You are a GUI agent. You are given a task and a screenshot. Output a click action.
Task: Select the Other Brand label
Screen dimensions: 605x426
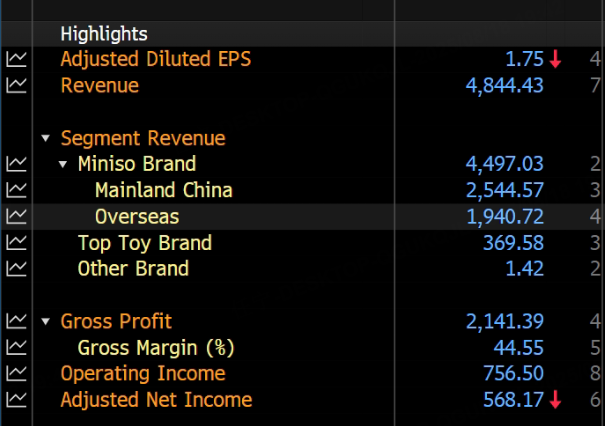[133, 269]
